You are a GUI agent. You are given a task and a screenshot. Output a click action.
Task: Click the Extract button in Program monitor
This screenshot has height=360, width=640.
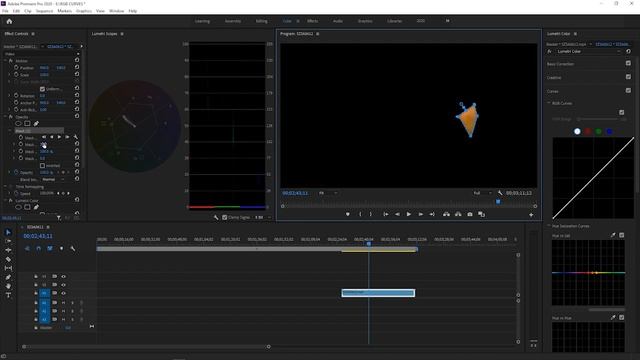coord(458,214)
